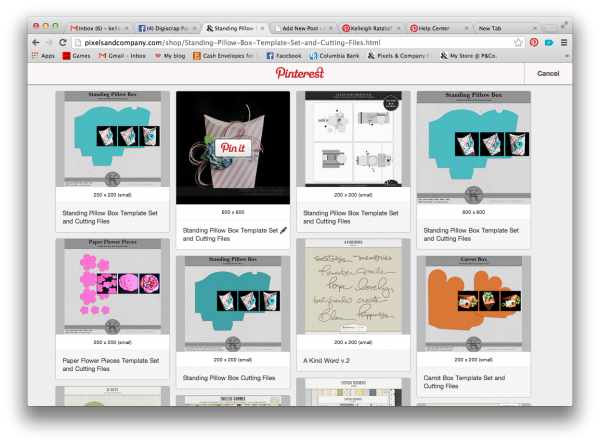Open the Facebook bookmark

[x=284, y=56]
